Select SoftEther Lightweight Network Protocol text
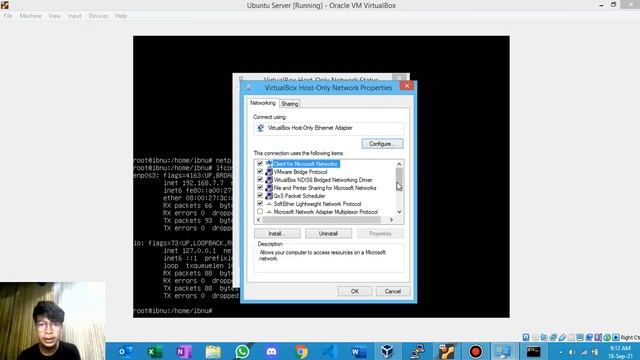The image size is (640, 360). [317, 204]
